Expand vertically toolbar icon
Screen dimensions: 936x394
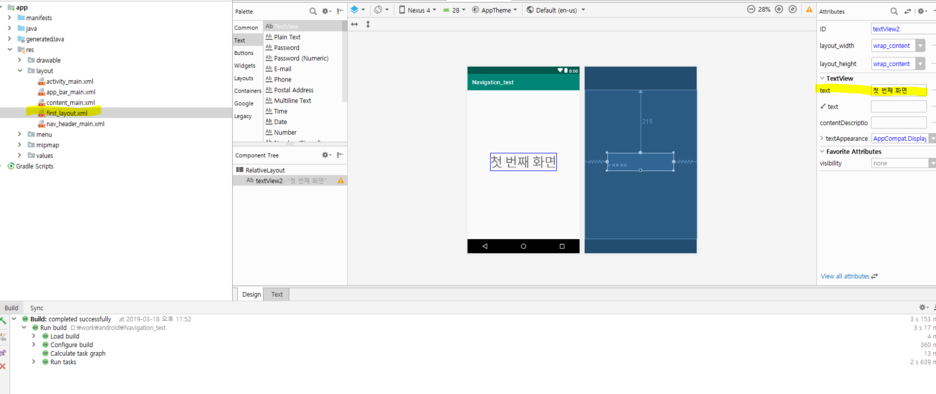tap(368, 24)
